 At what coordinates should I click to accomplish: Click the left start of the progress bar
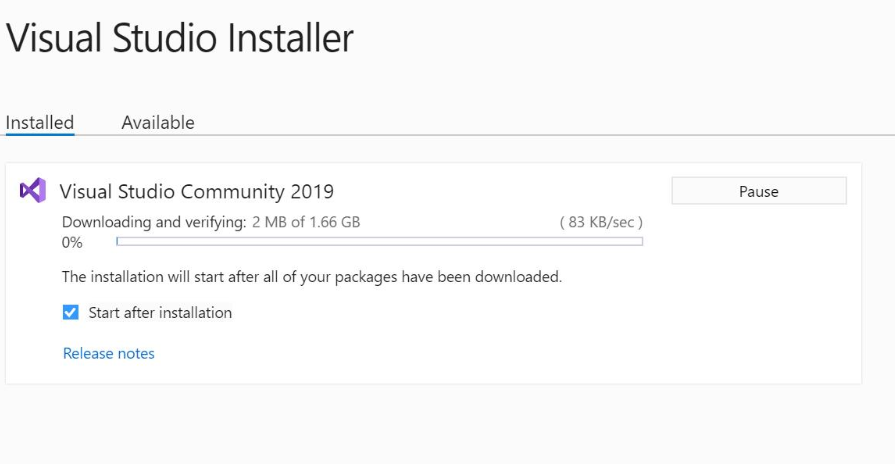pyautogui.click(x=118, y=241)
